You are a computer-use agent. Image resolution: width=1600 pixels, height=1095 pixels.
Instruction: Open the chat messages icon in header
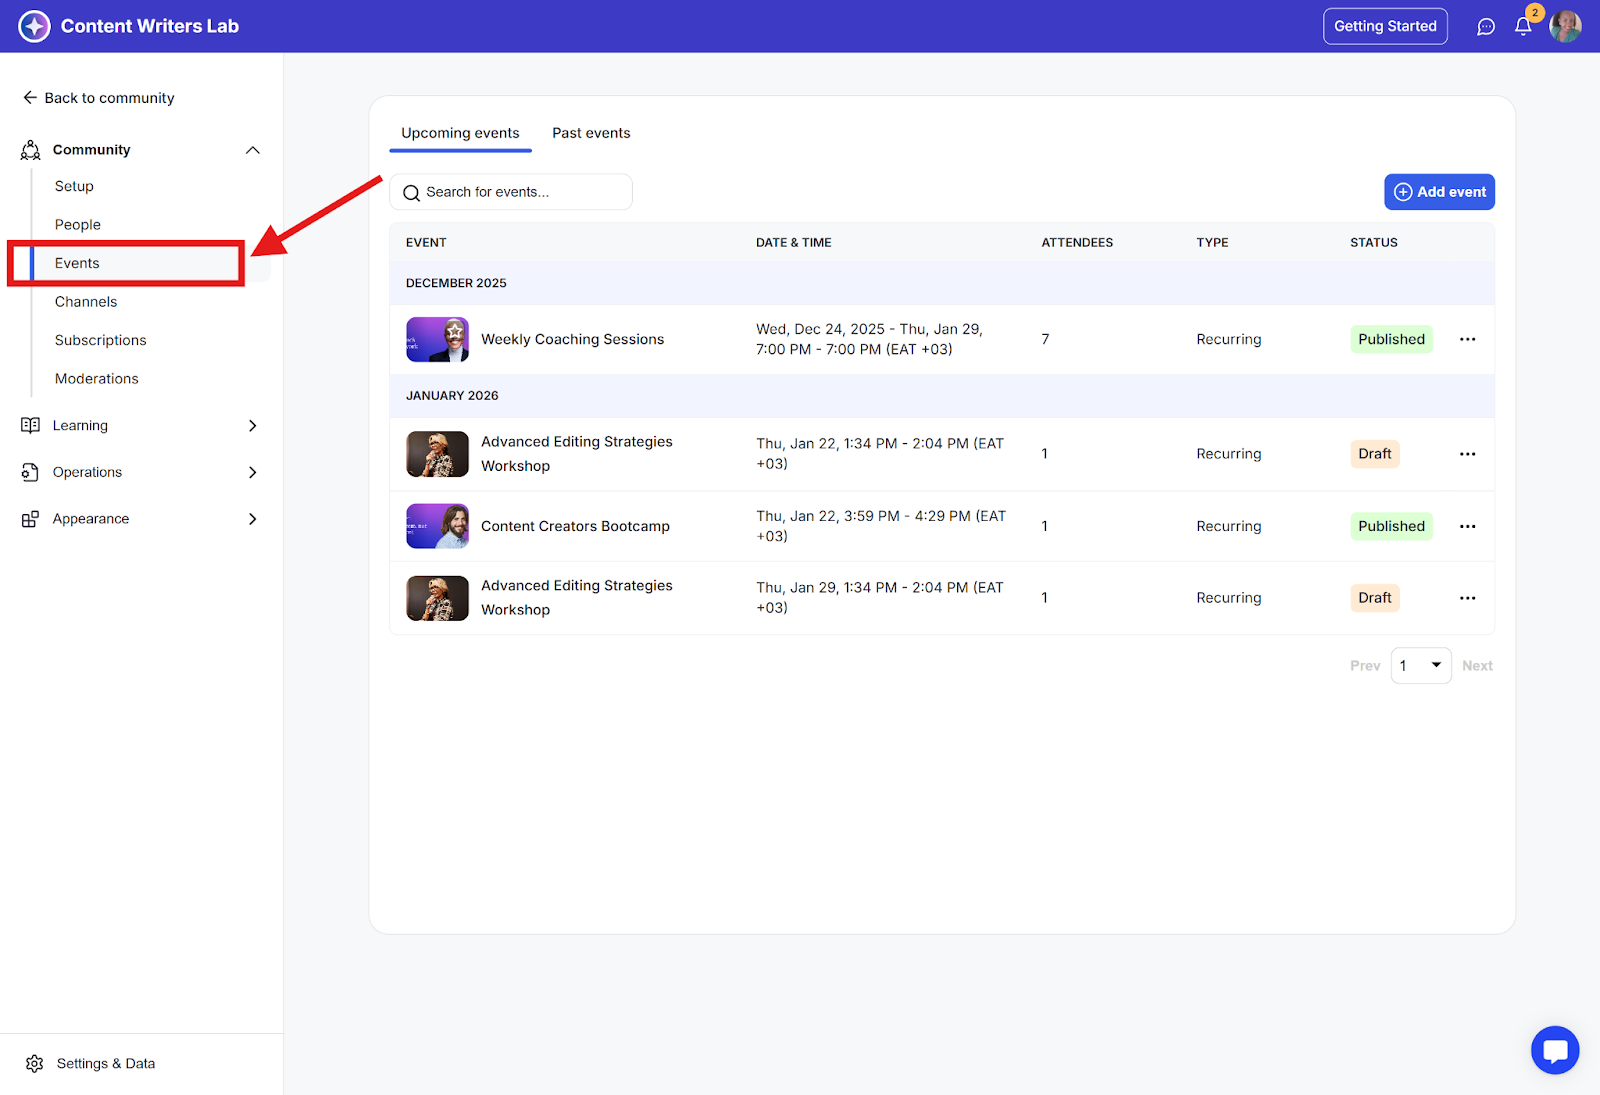pyautogui.click(x=1486, y=27)
